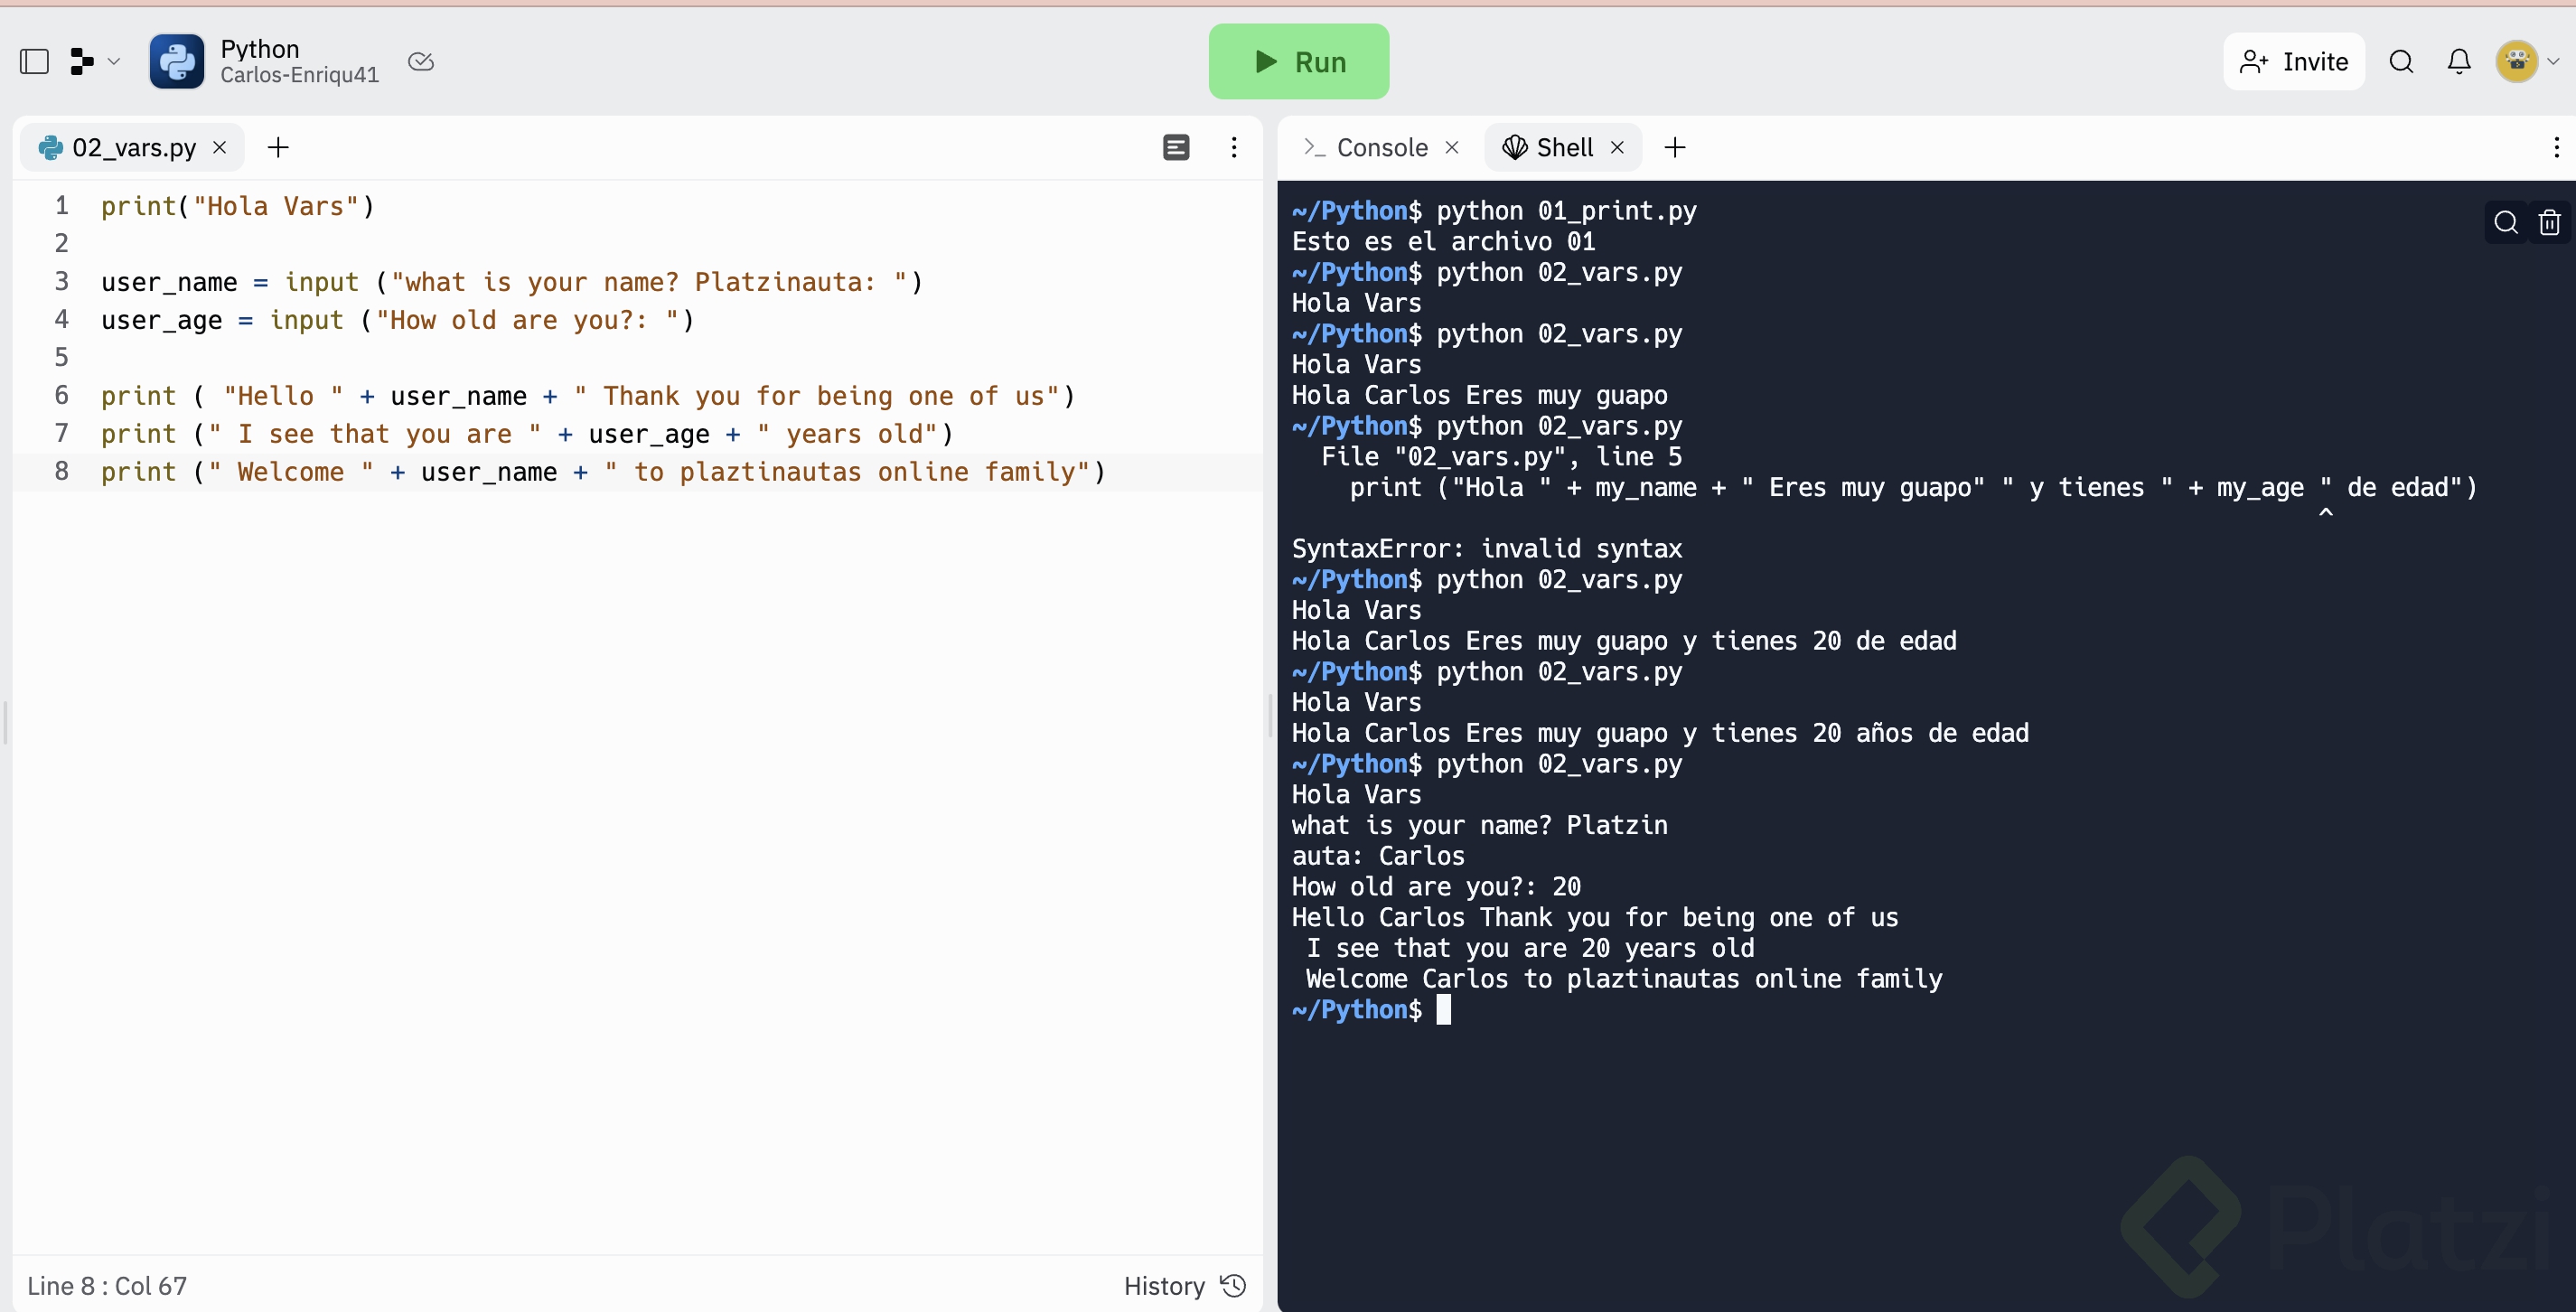Image resolution: width=2576 pixels, height=1312 pixels.
Task: Clear the shell with trash icon
Action: (x=2549, y=222)
